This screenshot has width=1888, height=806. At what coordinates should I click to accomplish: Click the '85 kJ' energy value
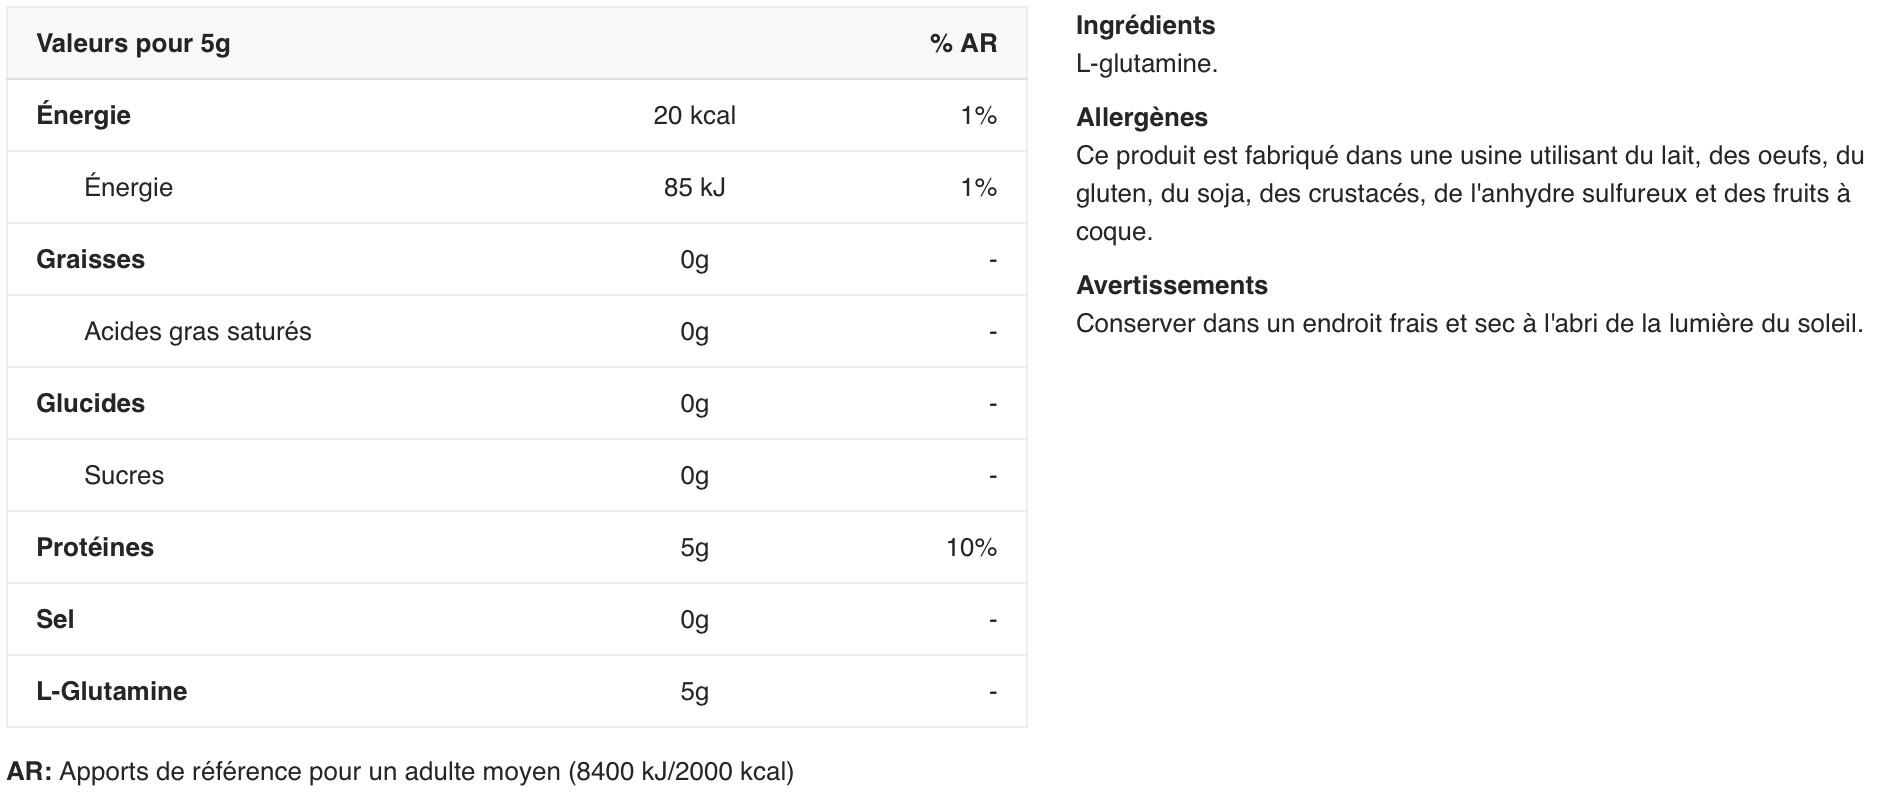[x=694, y=188]
